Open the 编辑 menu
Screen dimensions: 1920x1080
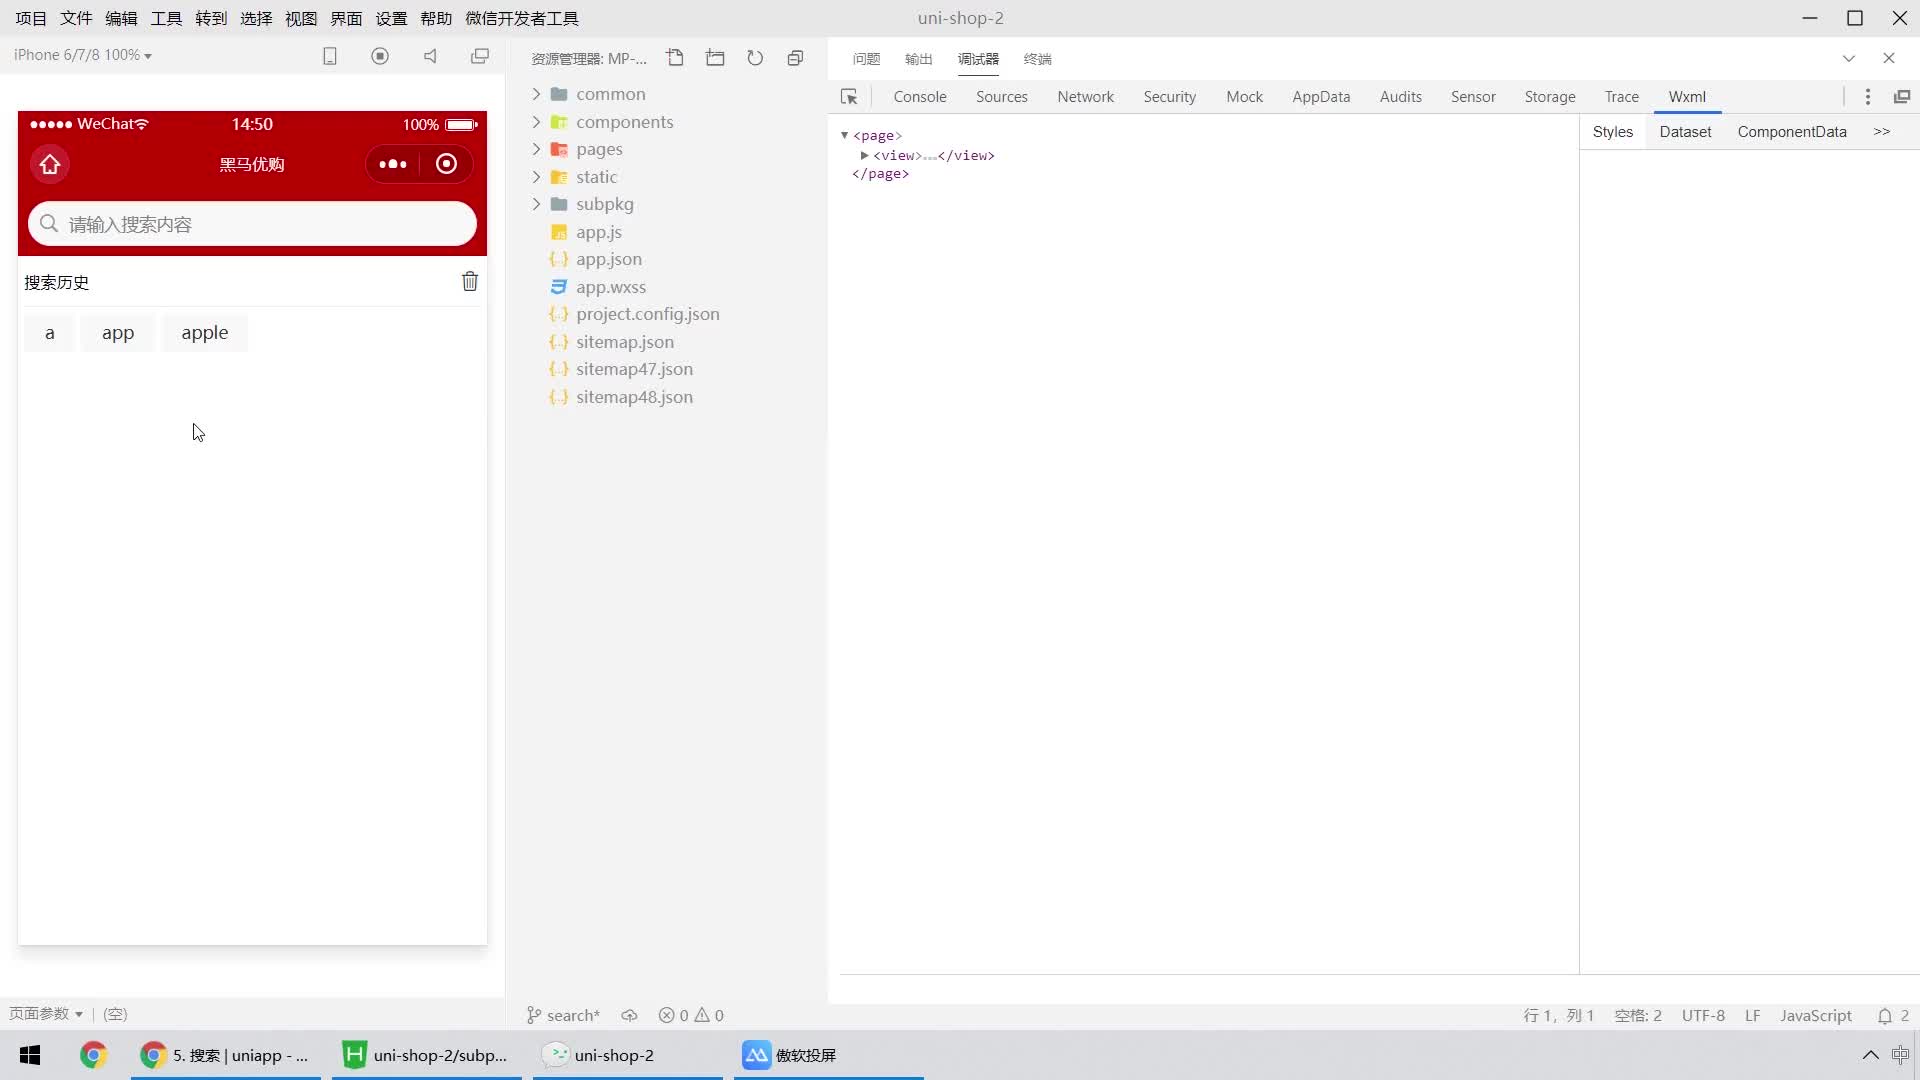tap(121, 18)
